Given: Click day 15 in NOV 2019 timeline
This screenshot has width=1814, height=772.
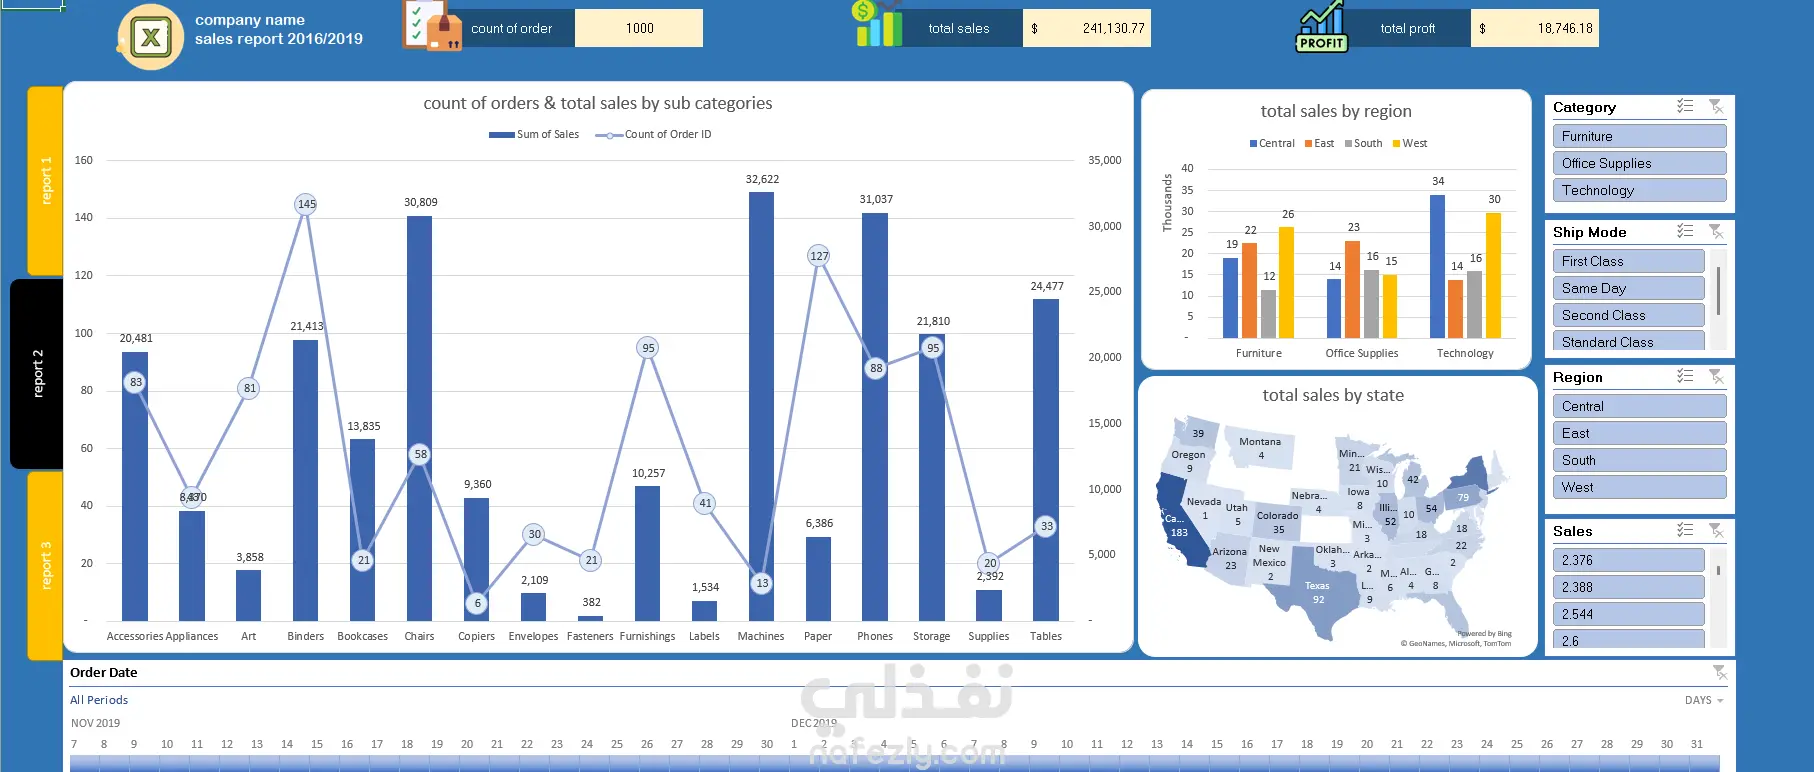Looking at the screenshot, I should tap(317, 744).
